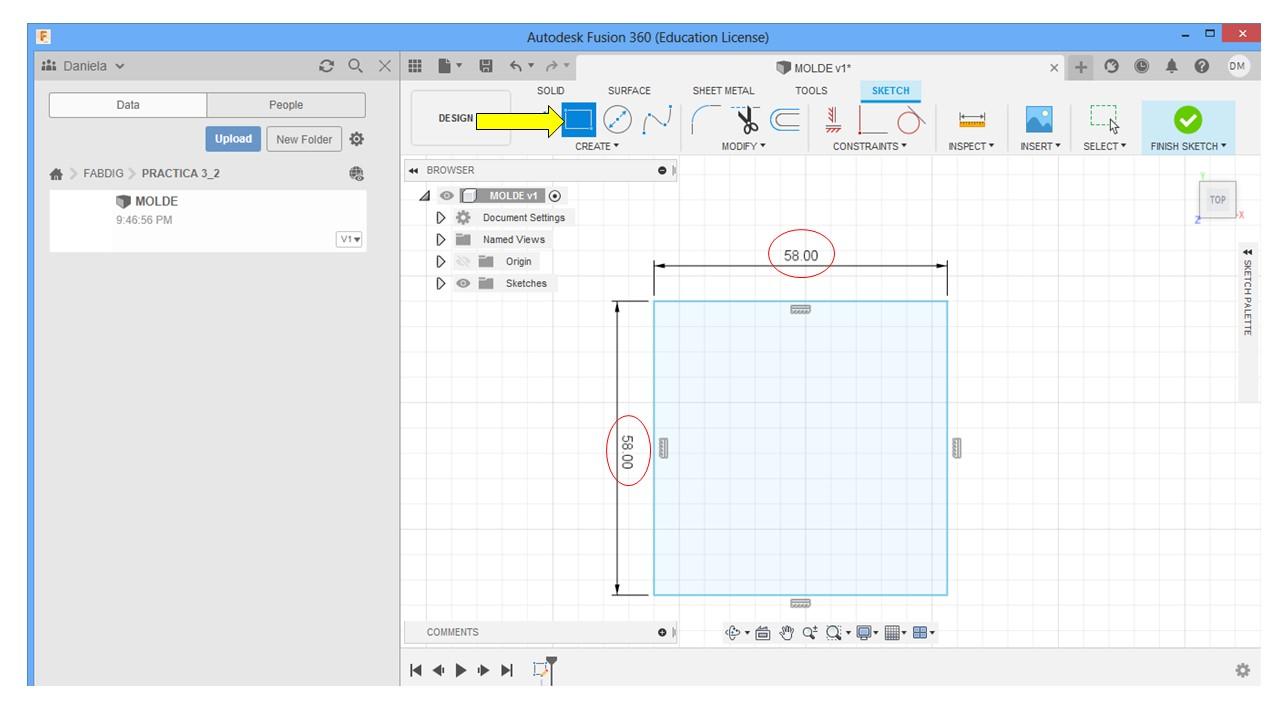Redo the undone action

coord(552,66)
